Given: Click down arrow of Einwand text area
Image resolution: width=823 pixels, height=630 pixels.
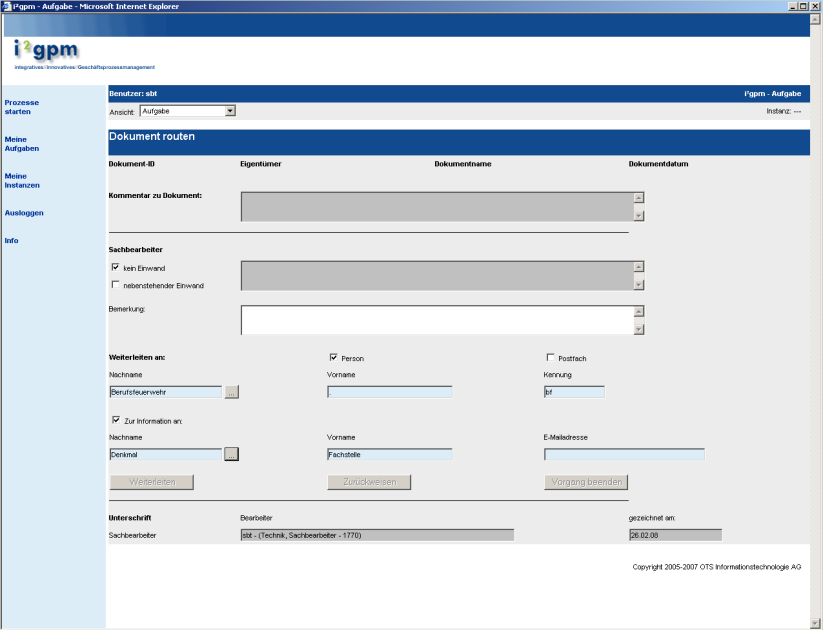Looking at the screenshot, I should (638, 285).
